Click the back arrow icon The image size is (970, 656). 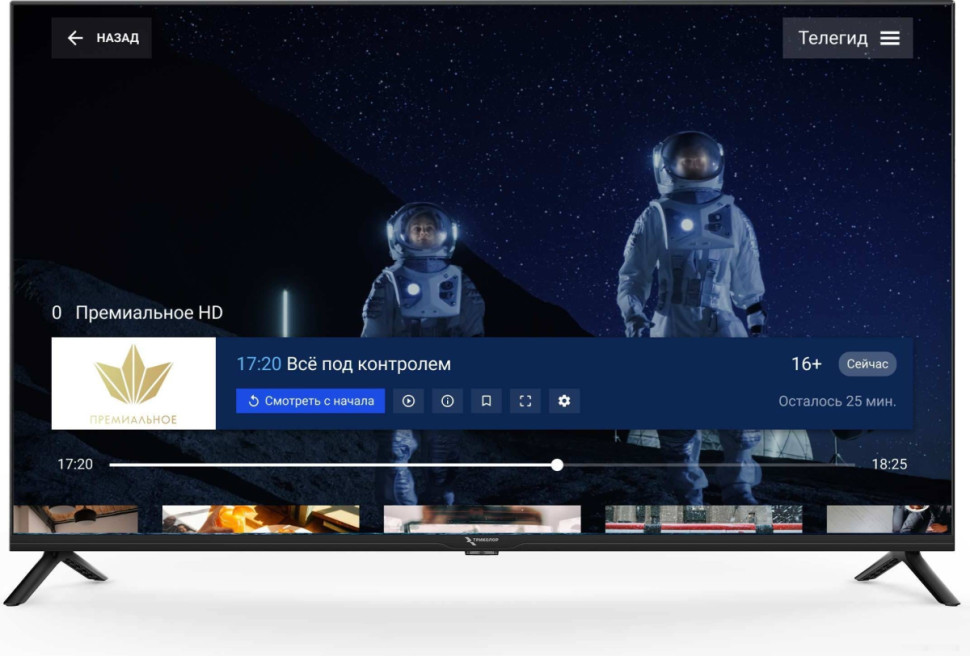75,38
